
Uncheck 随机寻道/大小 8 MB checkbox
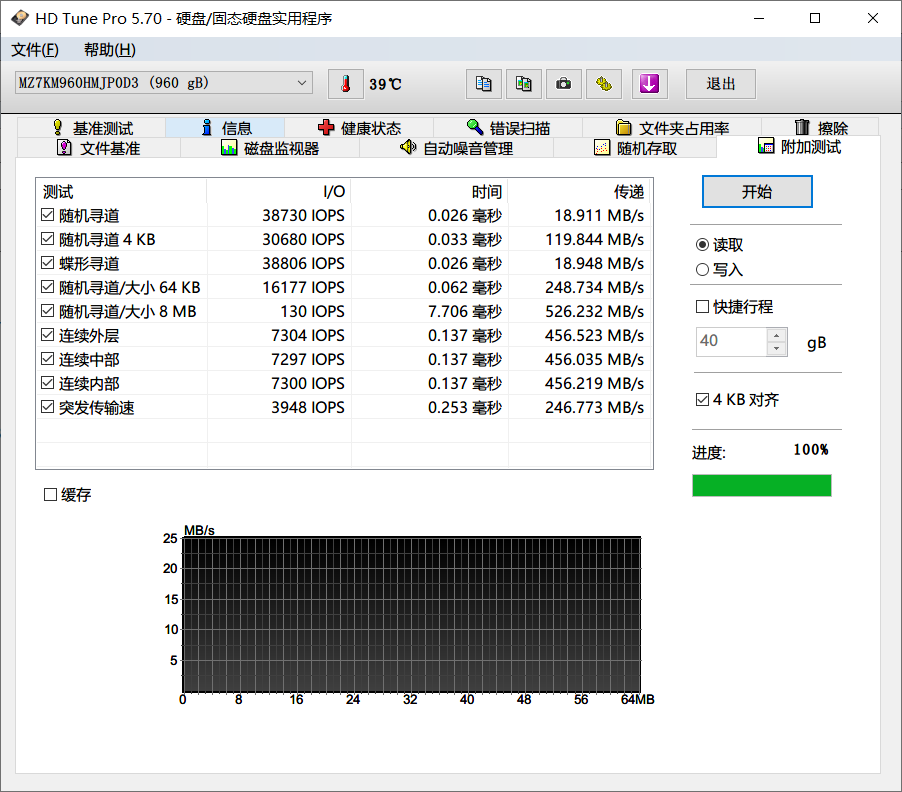(x=48, y=311)
